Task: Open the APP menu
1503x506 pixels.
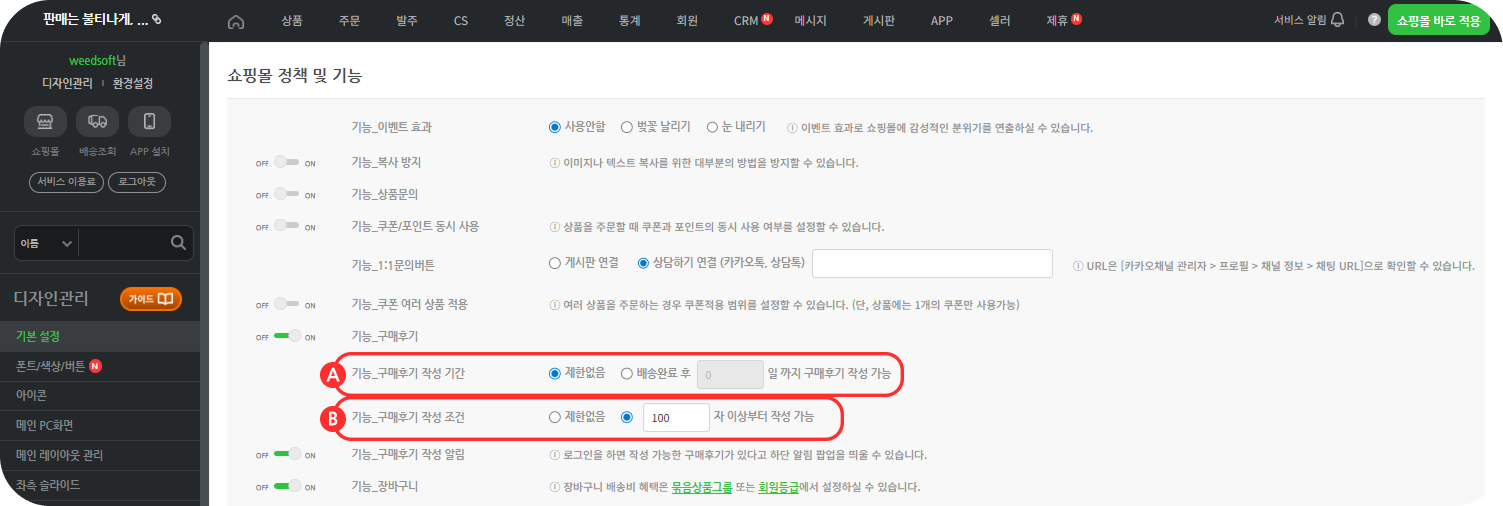Action: [x=941, y=21]
